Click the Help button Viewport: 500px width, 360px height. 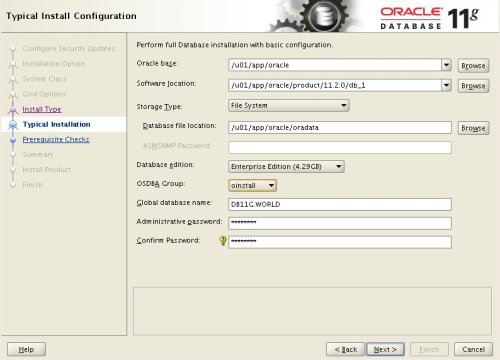26,349
